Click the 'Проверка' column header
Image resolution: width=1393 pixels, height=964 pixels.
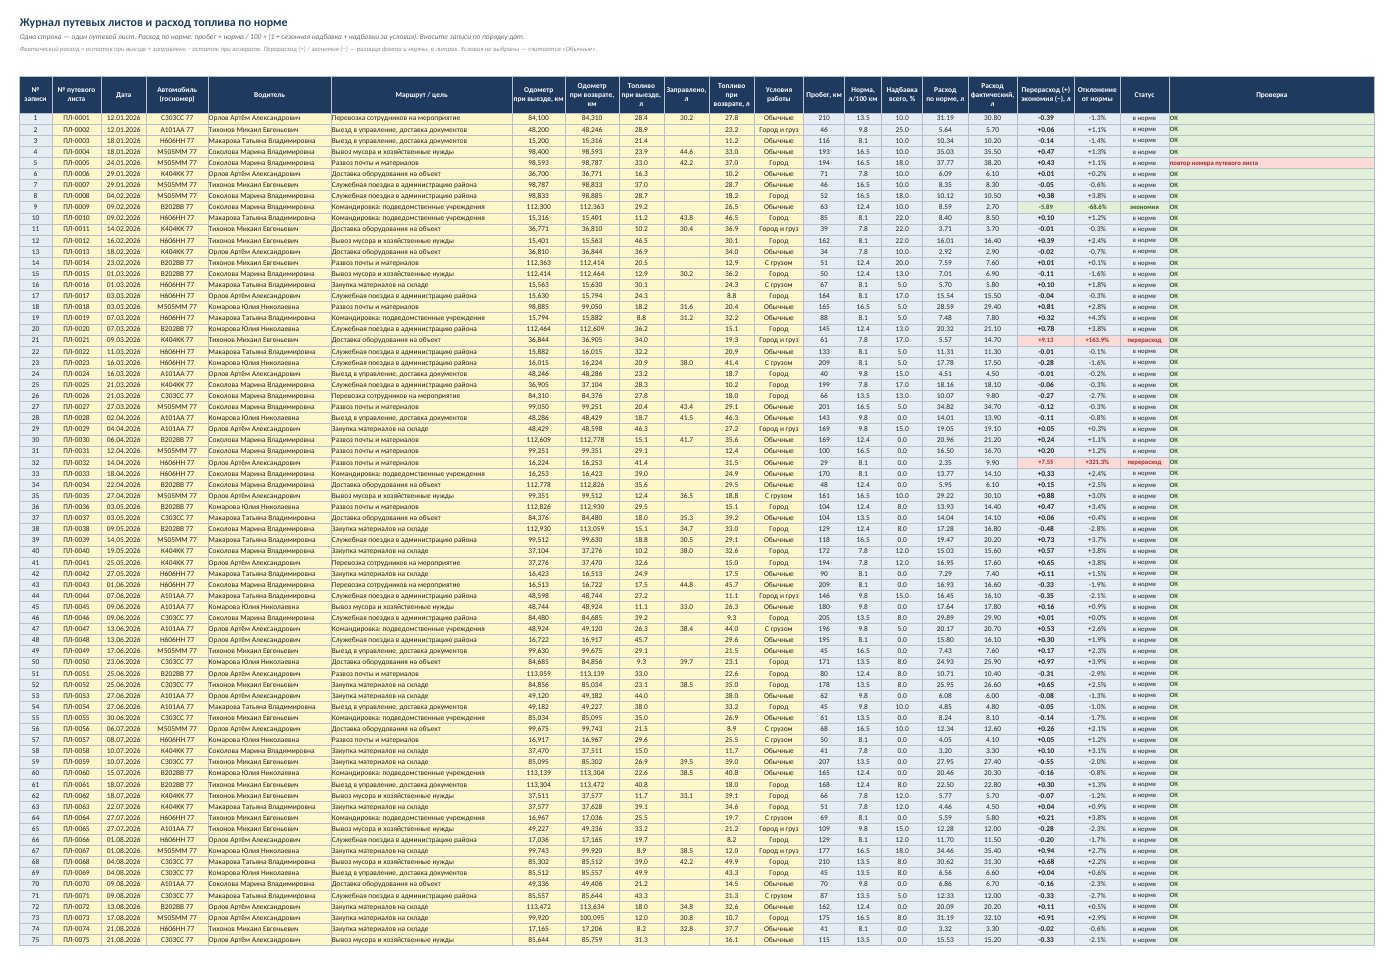point(1271,95)
